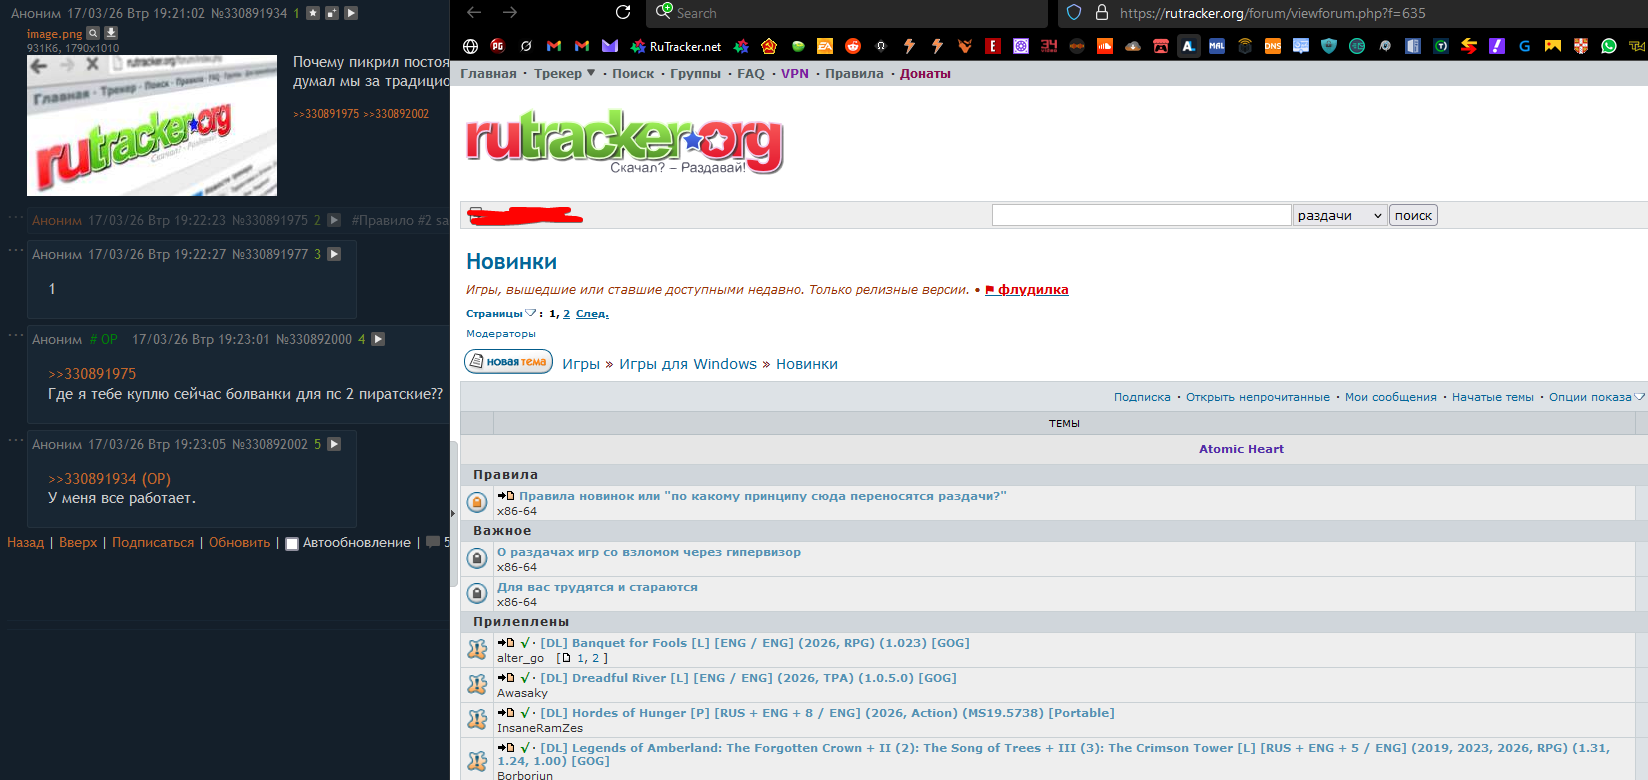Click the magnifier icon next to image.png
Viewport: 1648px width, 780px height.
(x=93, y=33)
